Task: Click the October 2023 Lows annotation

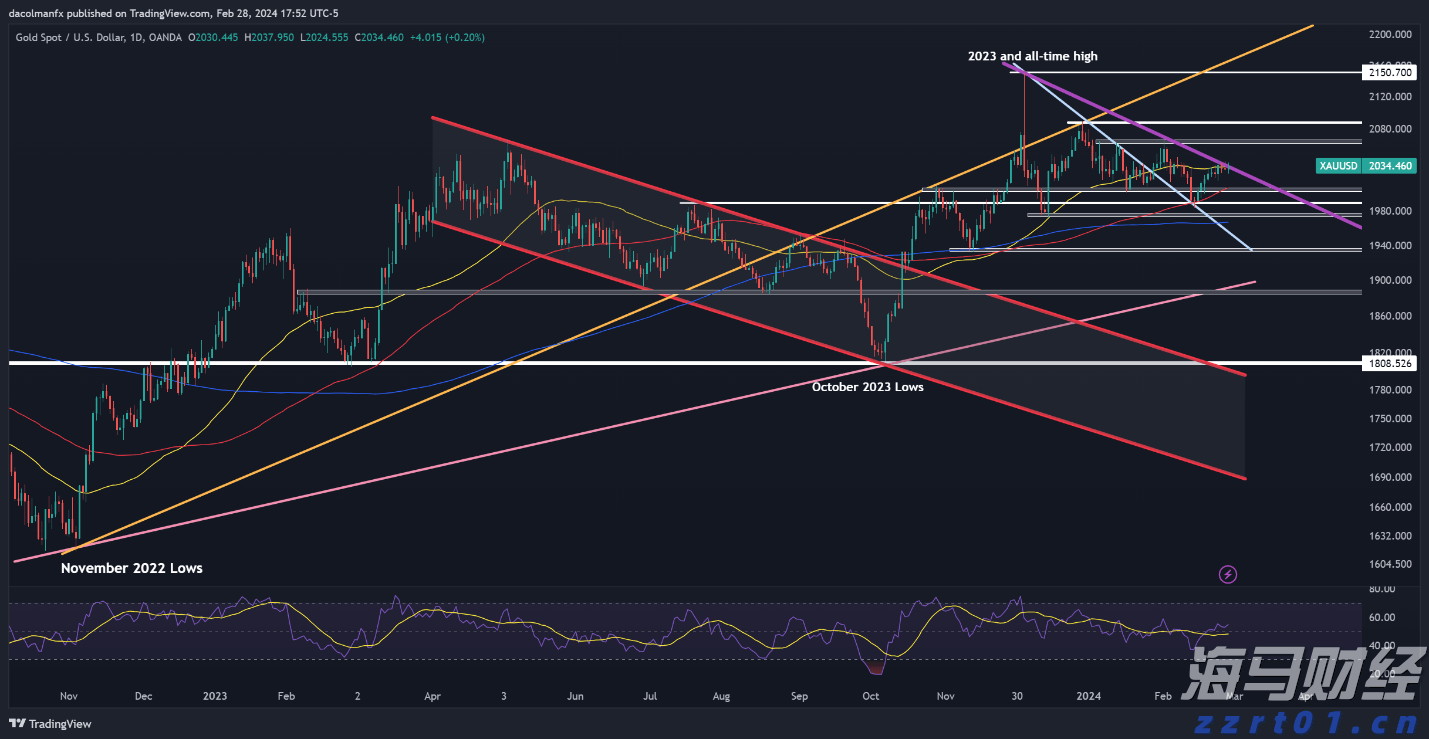Action: (868, 387)
